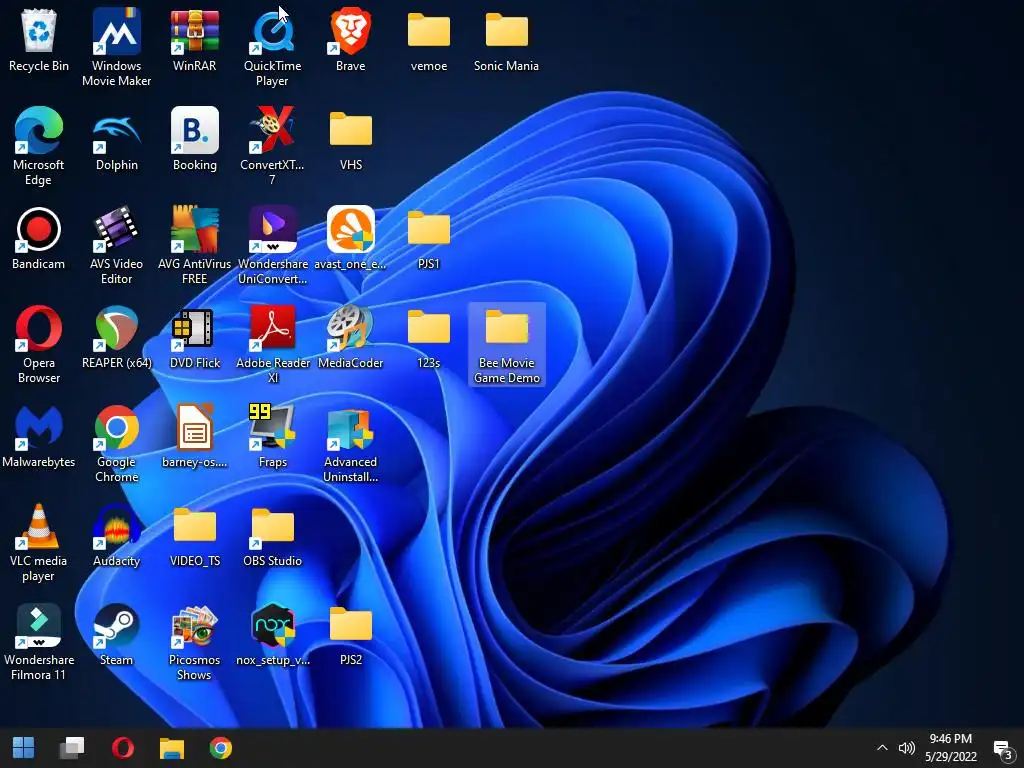Viewport: 1024px width, 768px height.
Task: Open File Explorer from the taskbar
Action: (172, 748)
